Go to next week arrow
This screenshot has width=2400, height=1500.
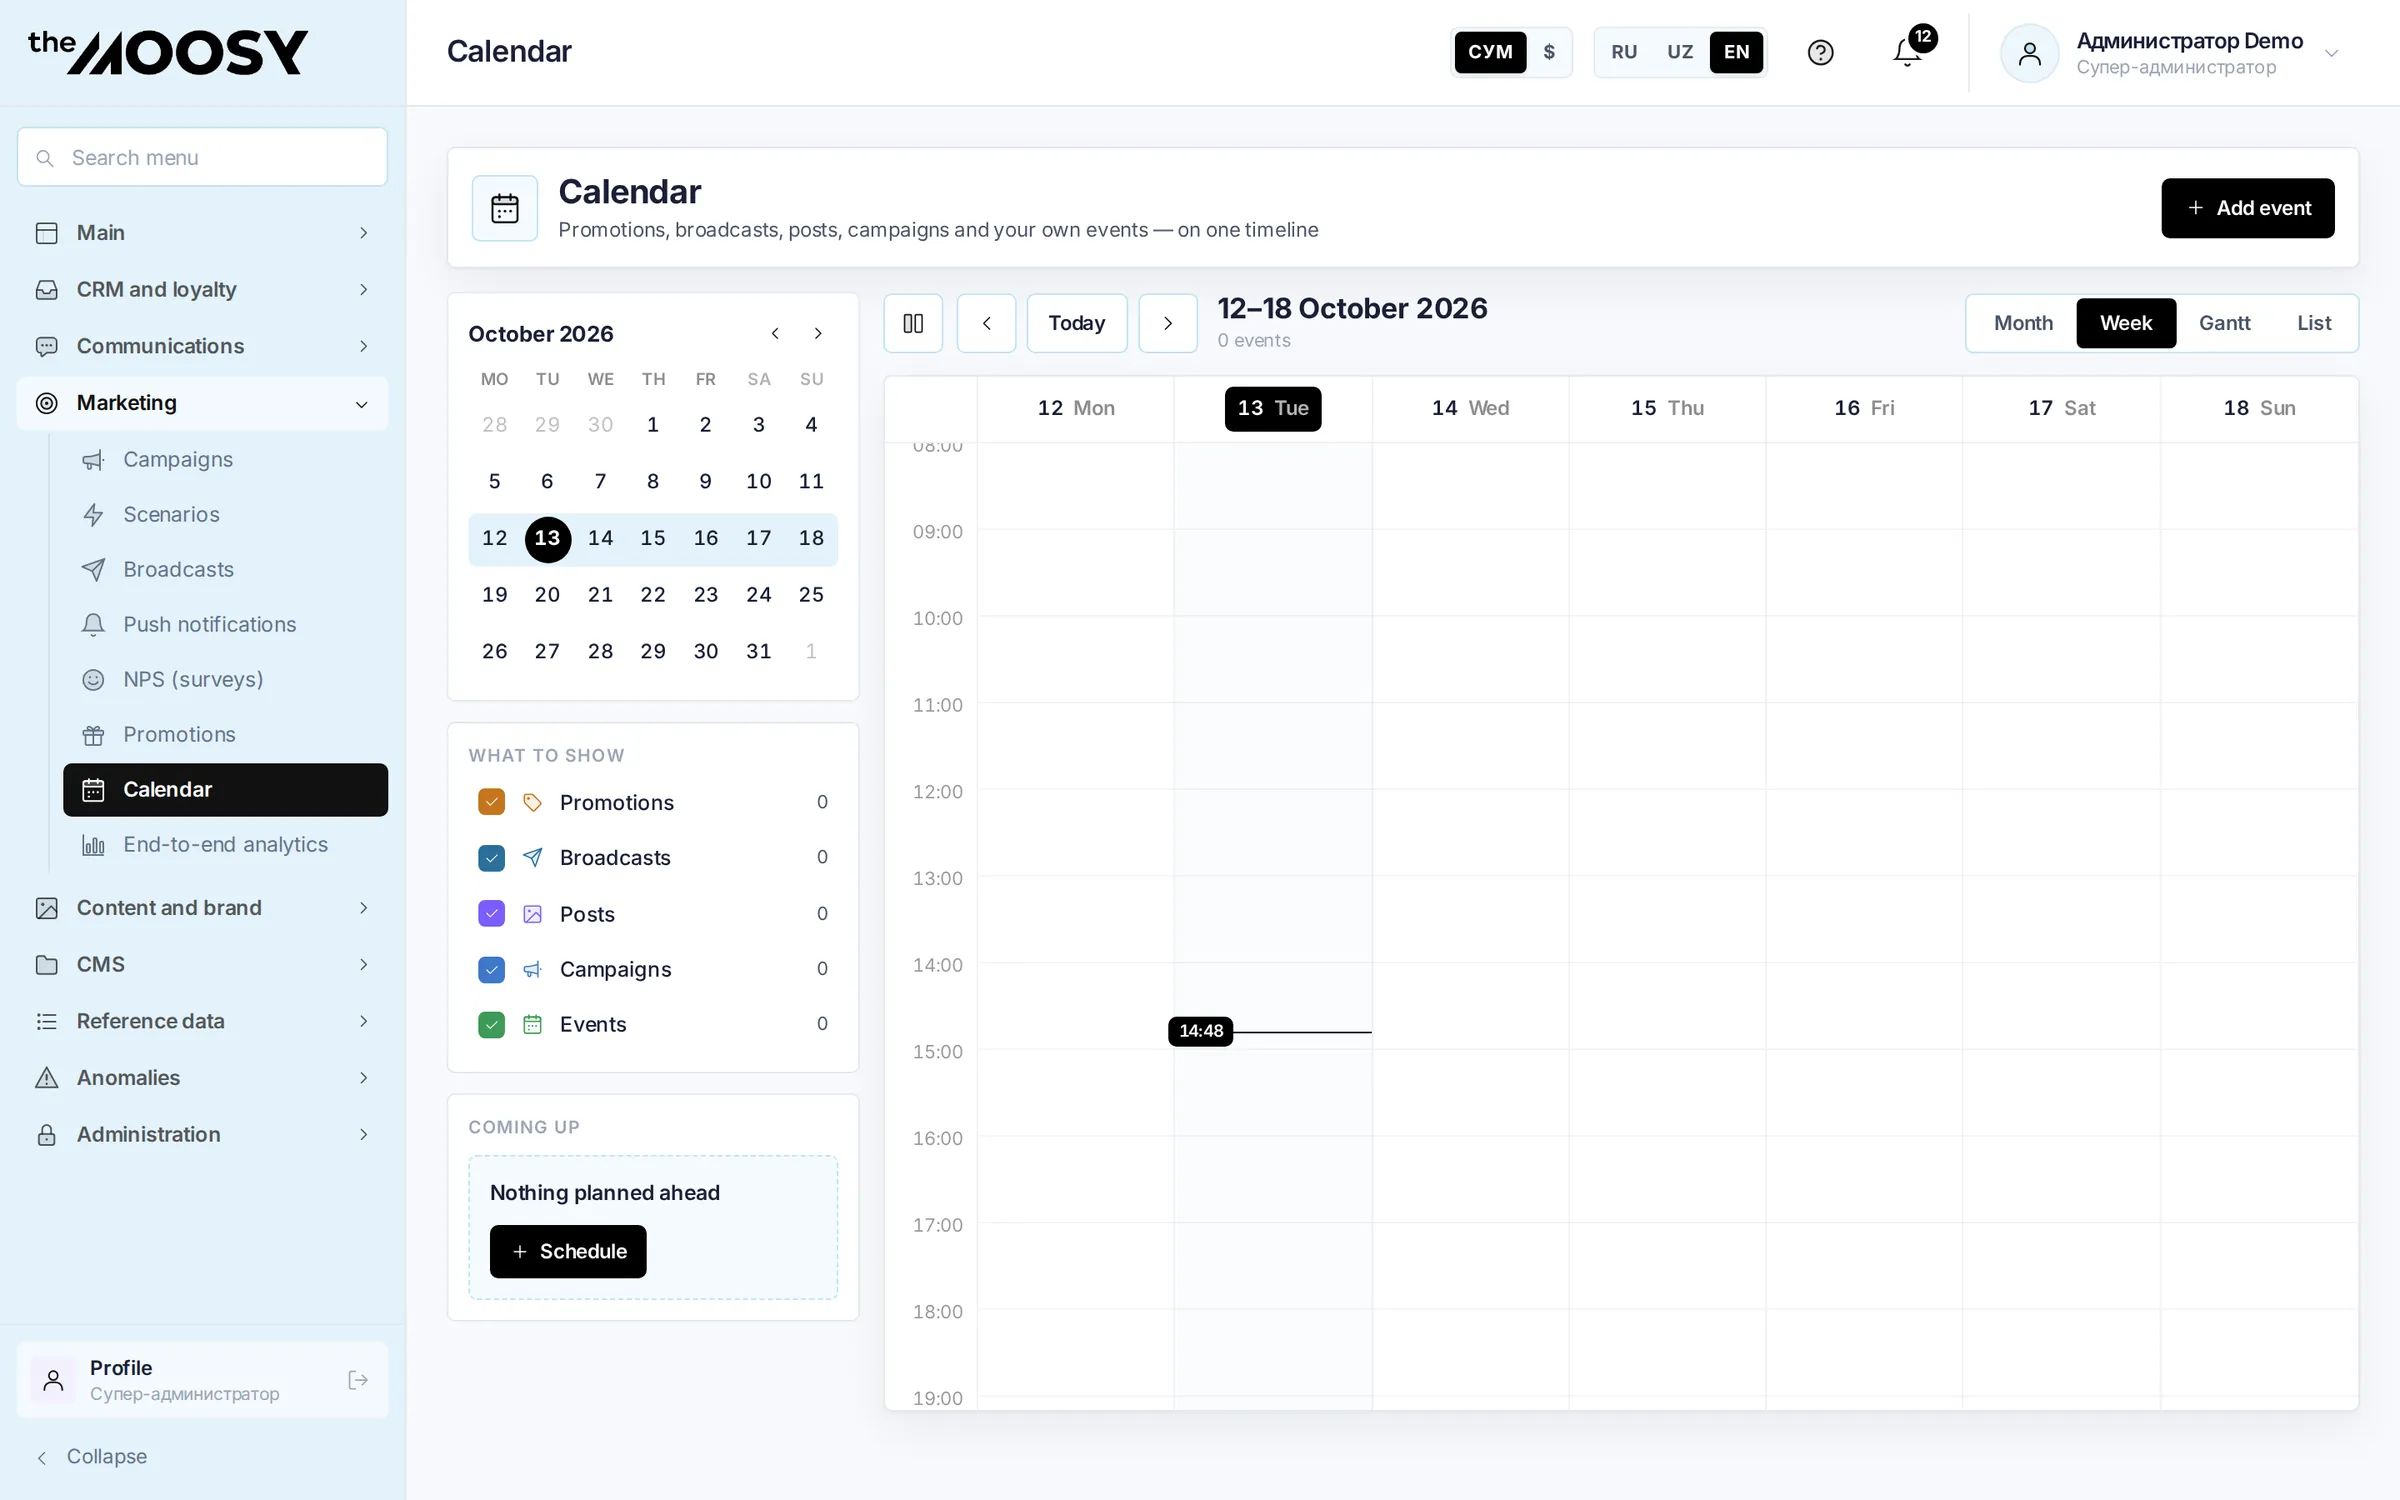click(1168, 323)
